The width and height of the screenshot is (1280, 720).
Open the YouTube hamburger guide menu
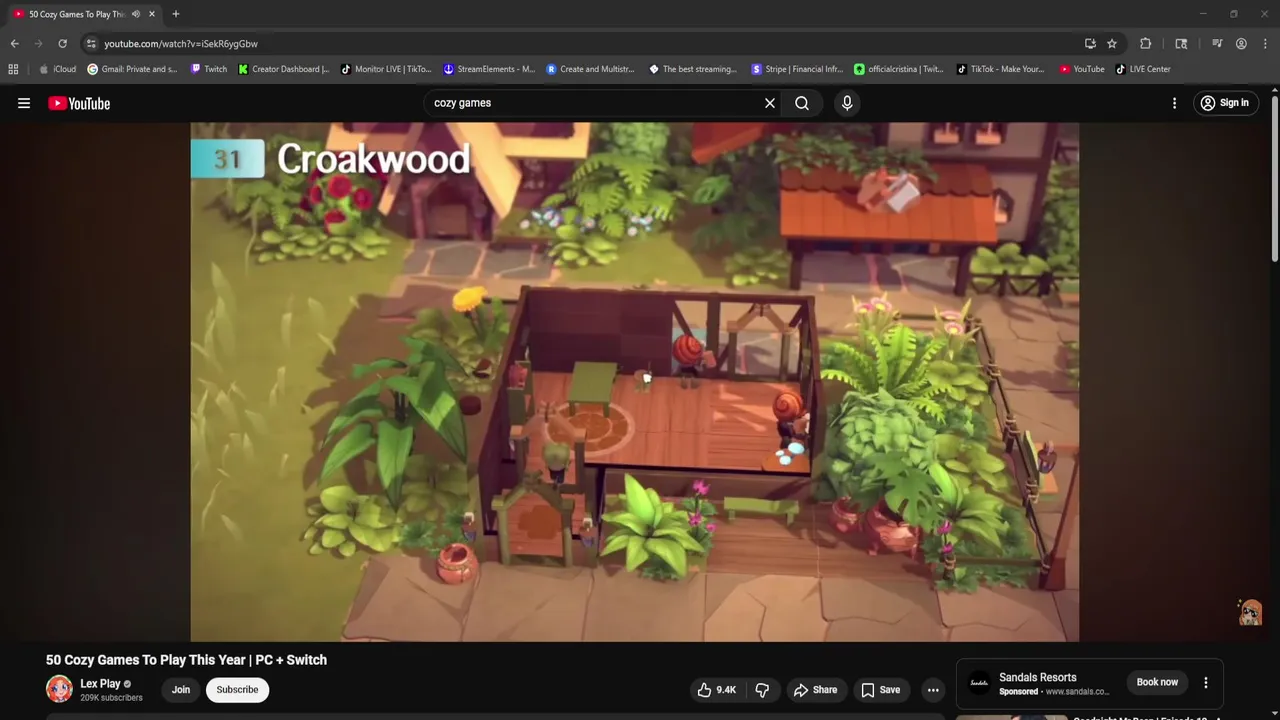pyautogui.click(x=24, y=103)
